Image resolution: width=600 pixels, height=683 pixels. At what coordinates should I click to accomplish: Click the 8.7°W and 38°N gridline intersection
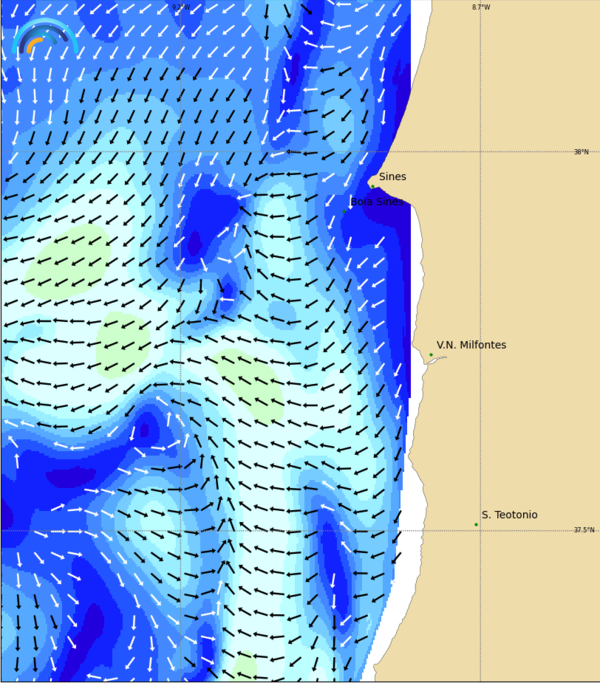click(x=481, y=152)
